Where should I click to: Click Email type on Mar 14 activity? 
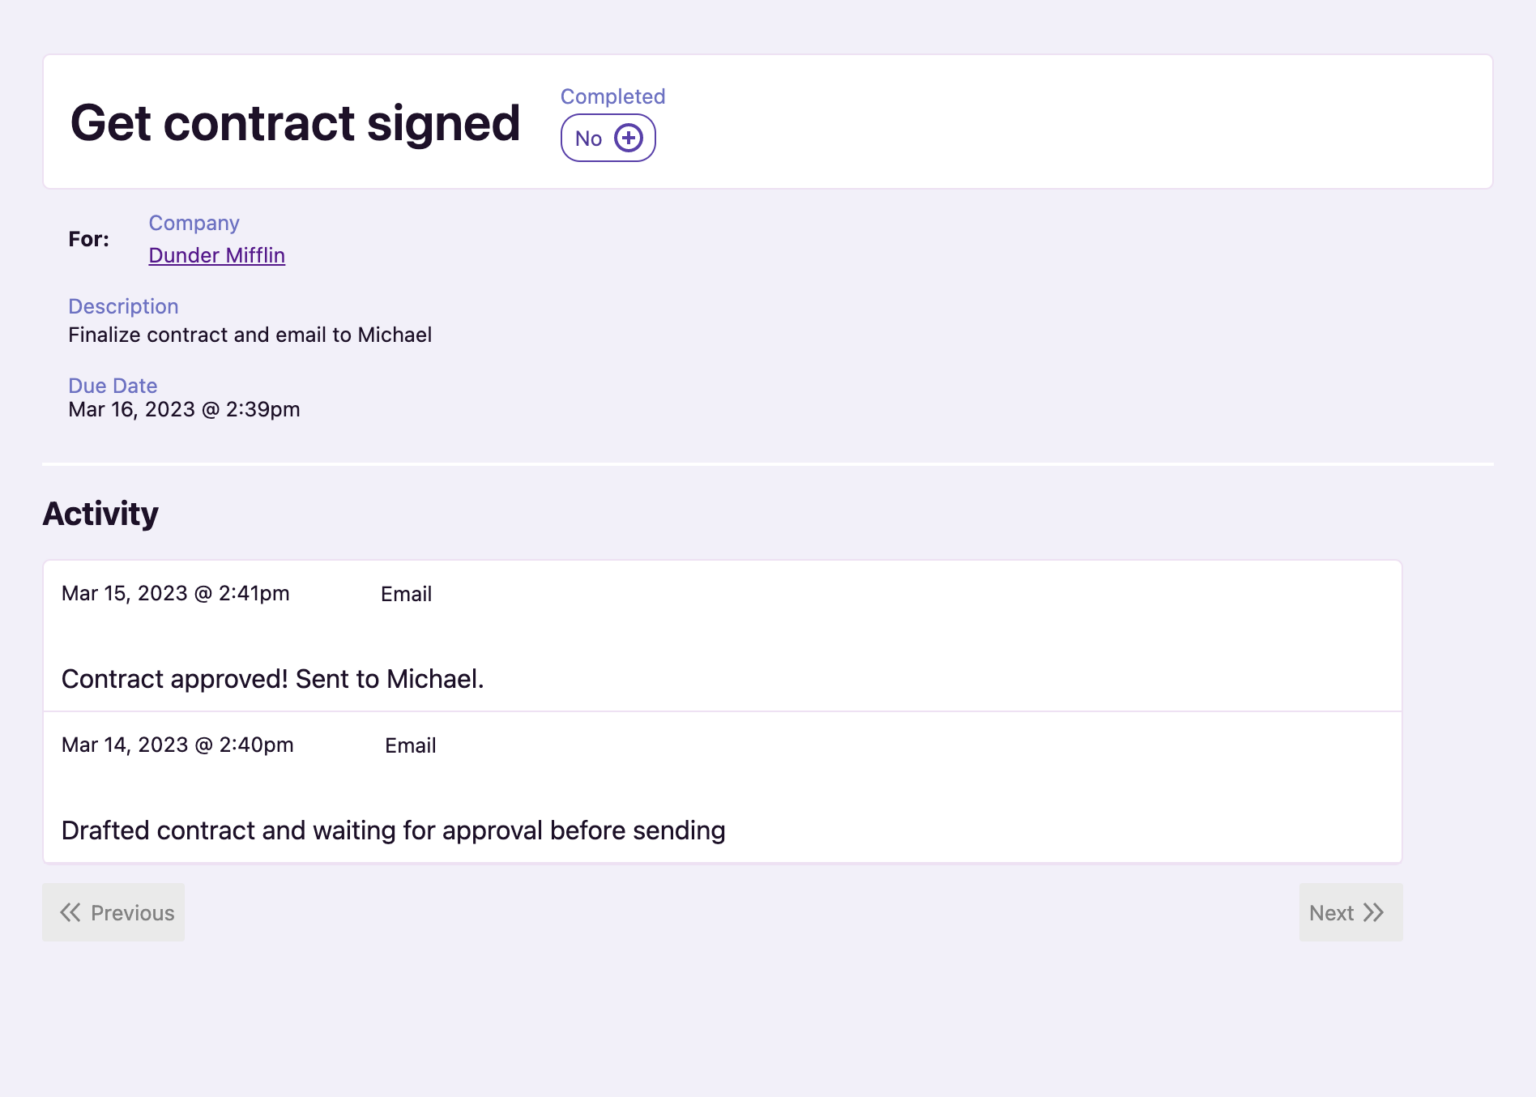[x=410, y=746]
